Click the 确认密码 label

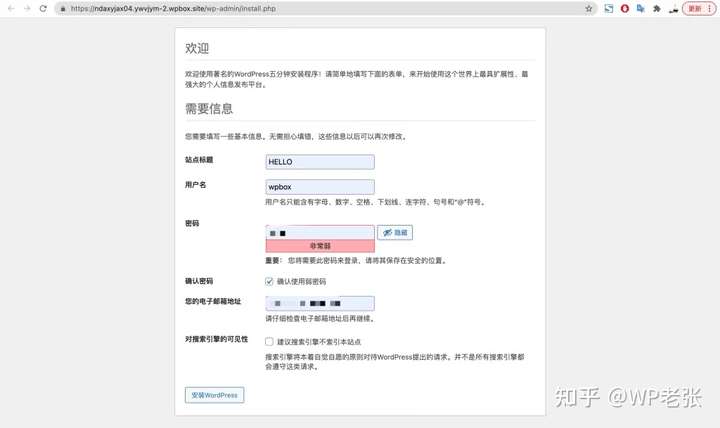(x=199, y=281)
